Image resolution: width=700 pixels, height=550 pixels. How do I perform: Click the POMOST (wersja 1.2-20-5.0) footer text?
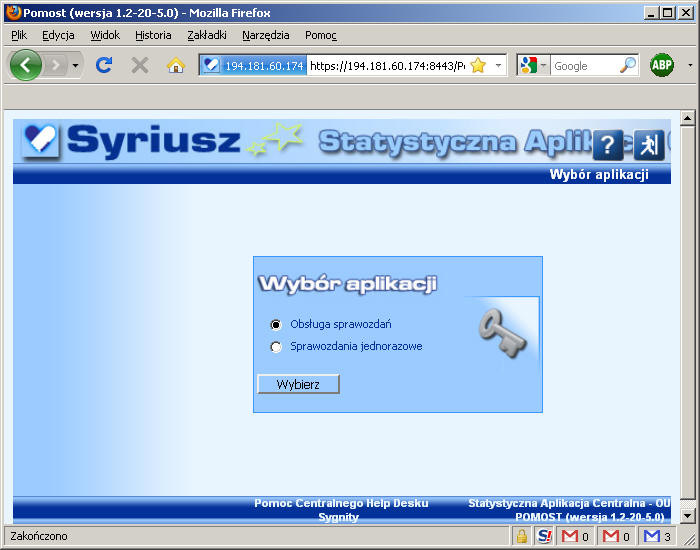pyautogui.click(x=590, y=517)
